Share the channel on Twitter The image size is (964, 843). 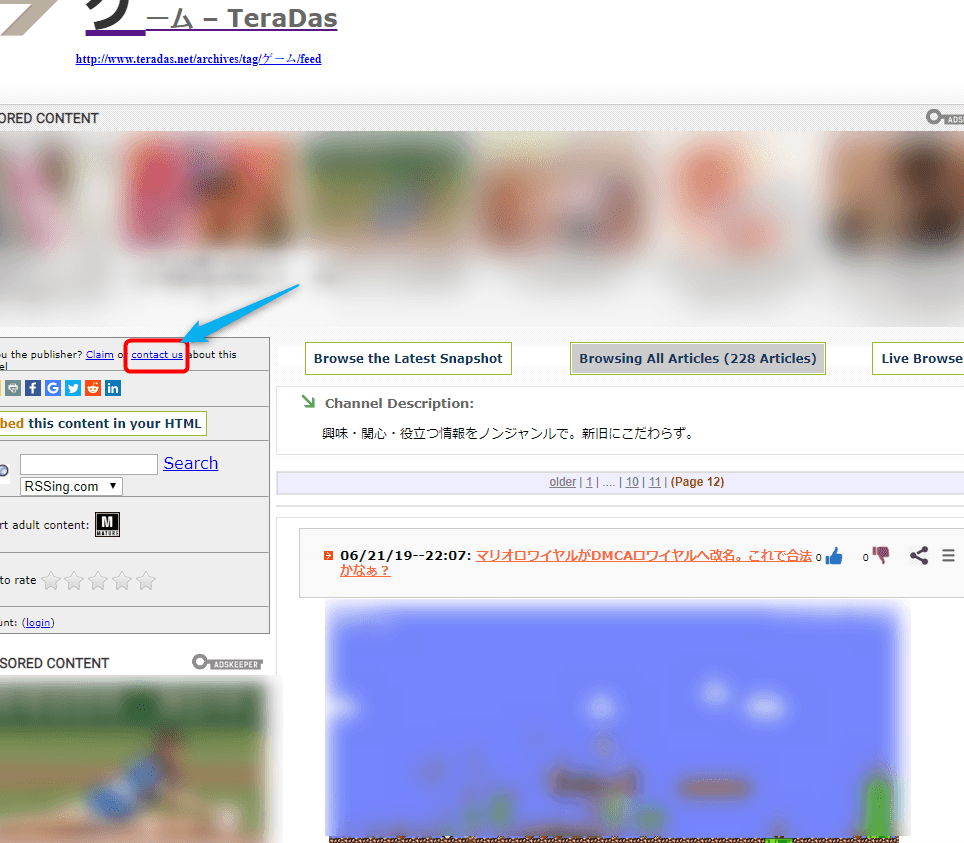[x=73, y=388]
